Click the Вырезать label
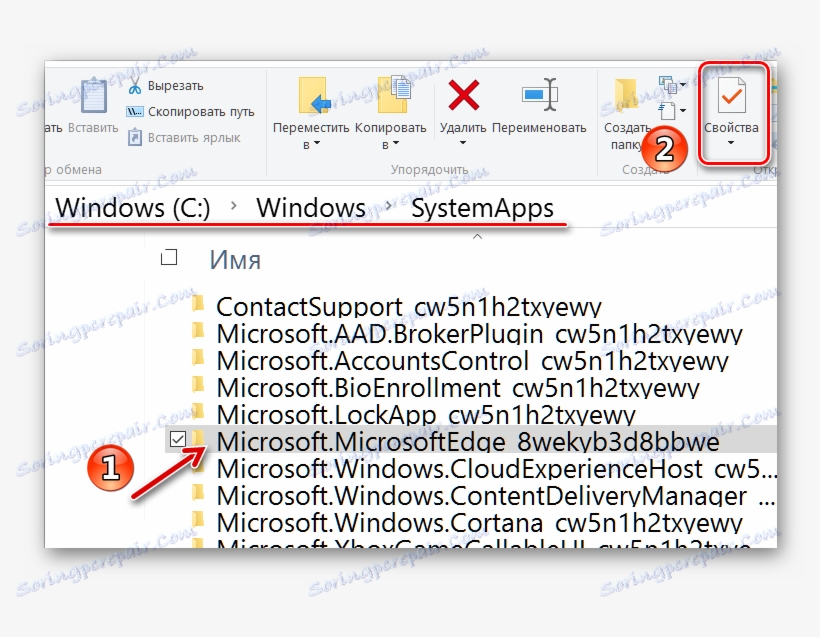Screen dimensions: 820x637 (x=176, y=86)
